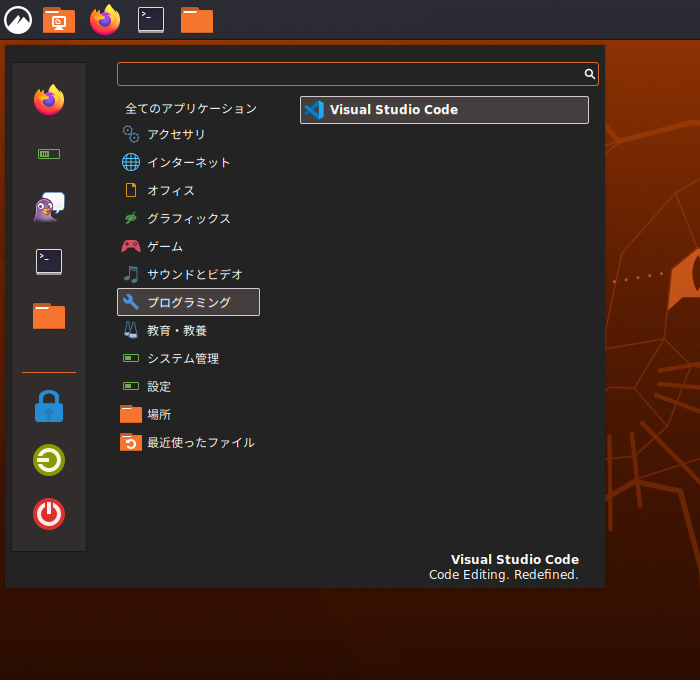Launch Firefox from the top panel

[105, 20]
